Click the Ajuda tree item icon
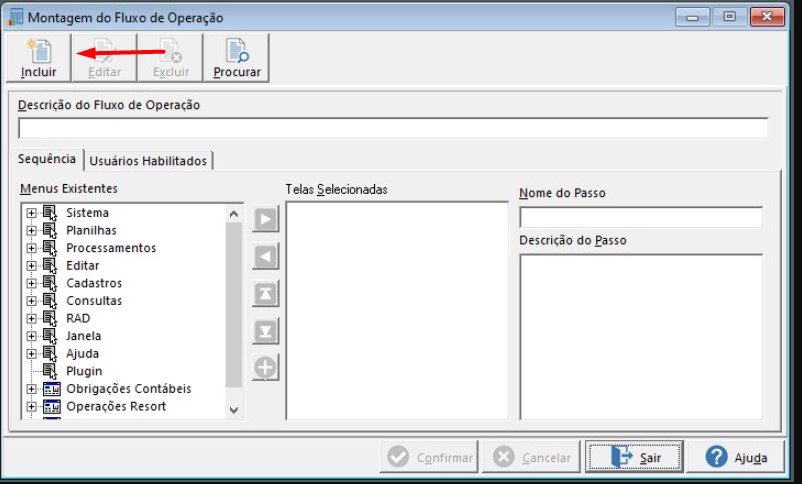The image size is (802, 484). point(50,354)
